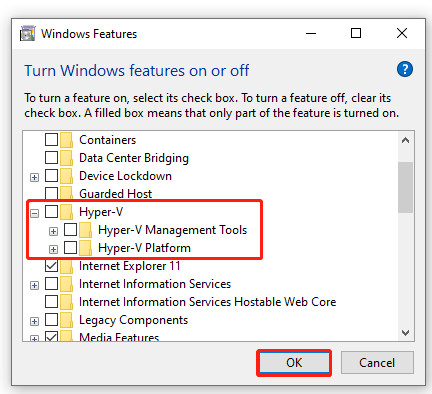Check the Data Center Bridging box
Image resolution: width=432 pixels, height=394 pixels.
(x=51, y=157)
